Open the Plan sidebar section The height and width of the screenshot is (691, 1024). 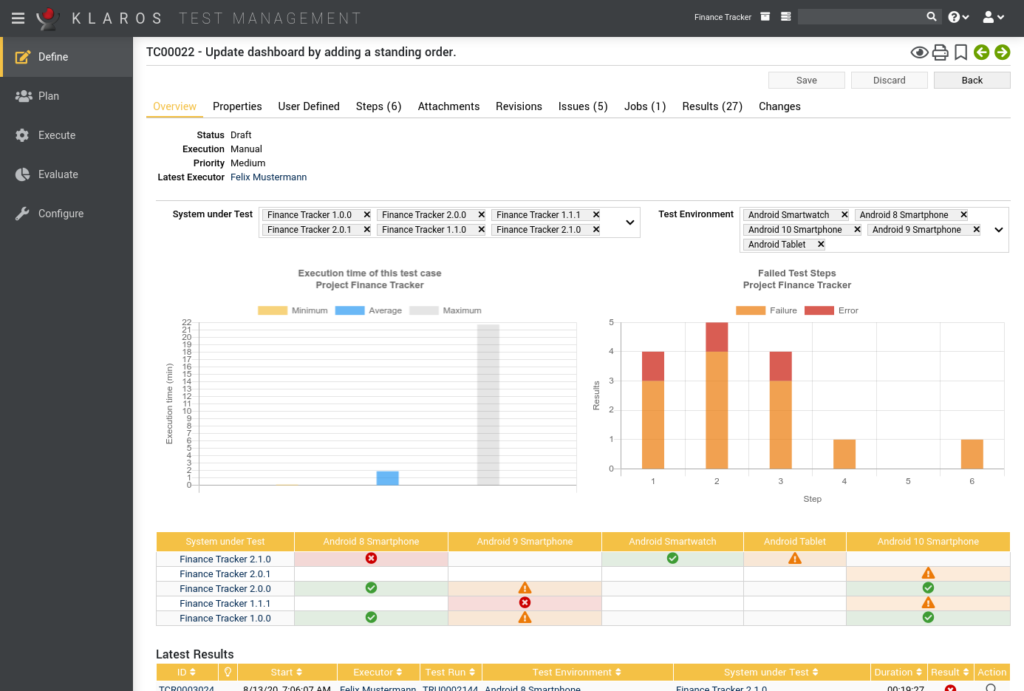pos(67,96)
